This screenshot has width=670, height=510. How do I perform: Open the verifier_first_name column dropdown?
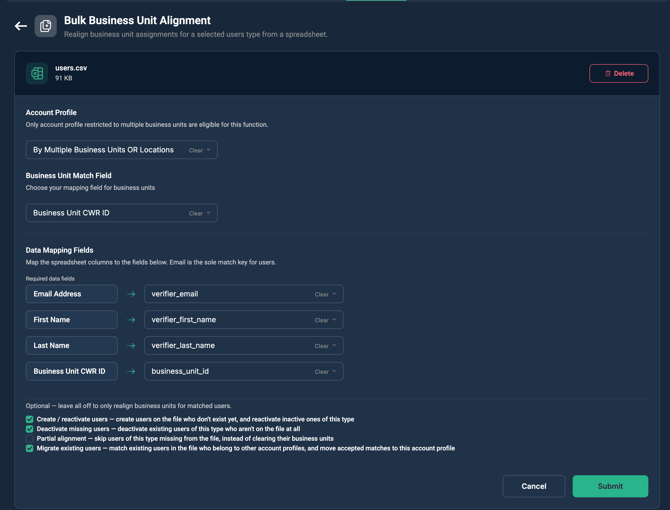click(244, 320)
